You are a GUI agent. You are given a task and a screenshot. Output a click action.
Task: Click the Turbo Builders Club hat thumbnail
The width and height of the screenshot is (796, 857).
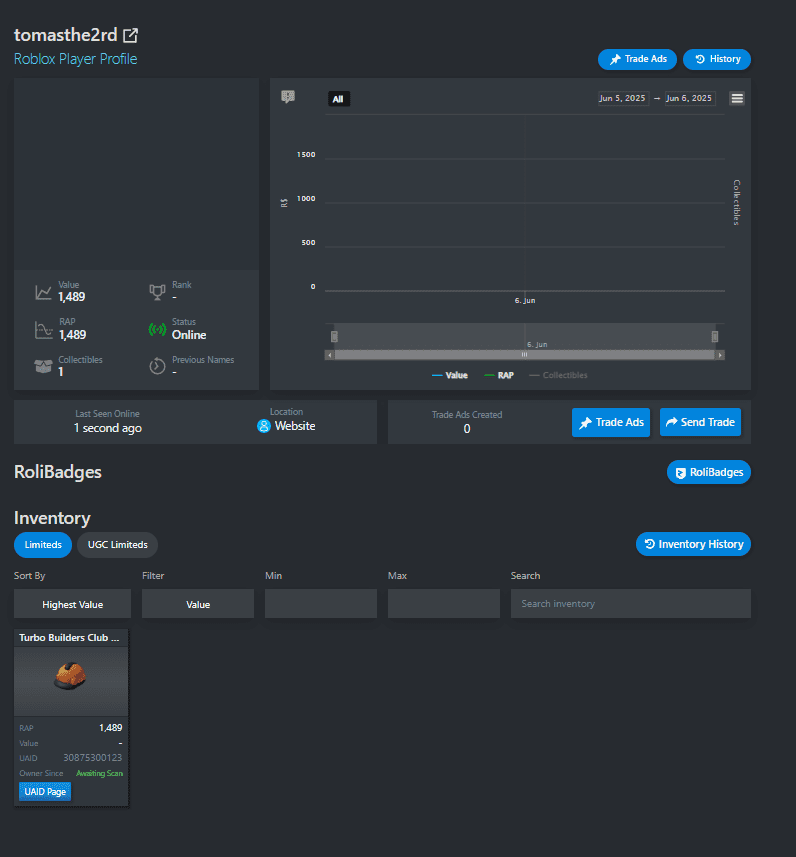coord(71,682)
